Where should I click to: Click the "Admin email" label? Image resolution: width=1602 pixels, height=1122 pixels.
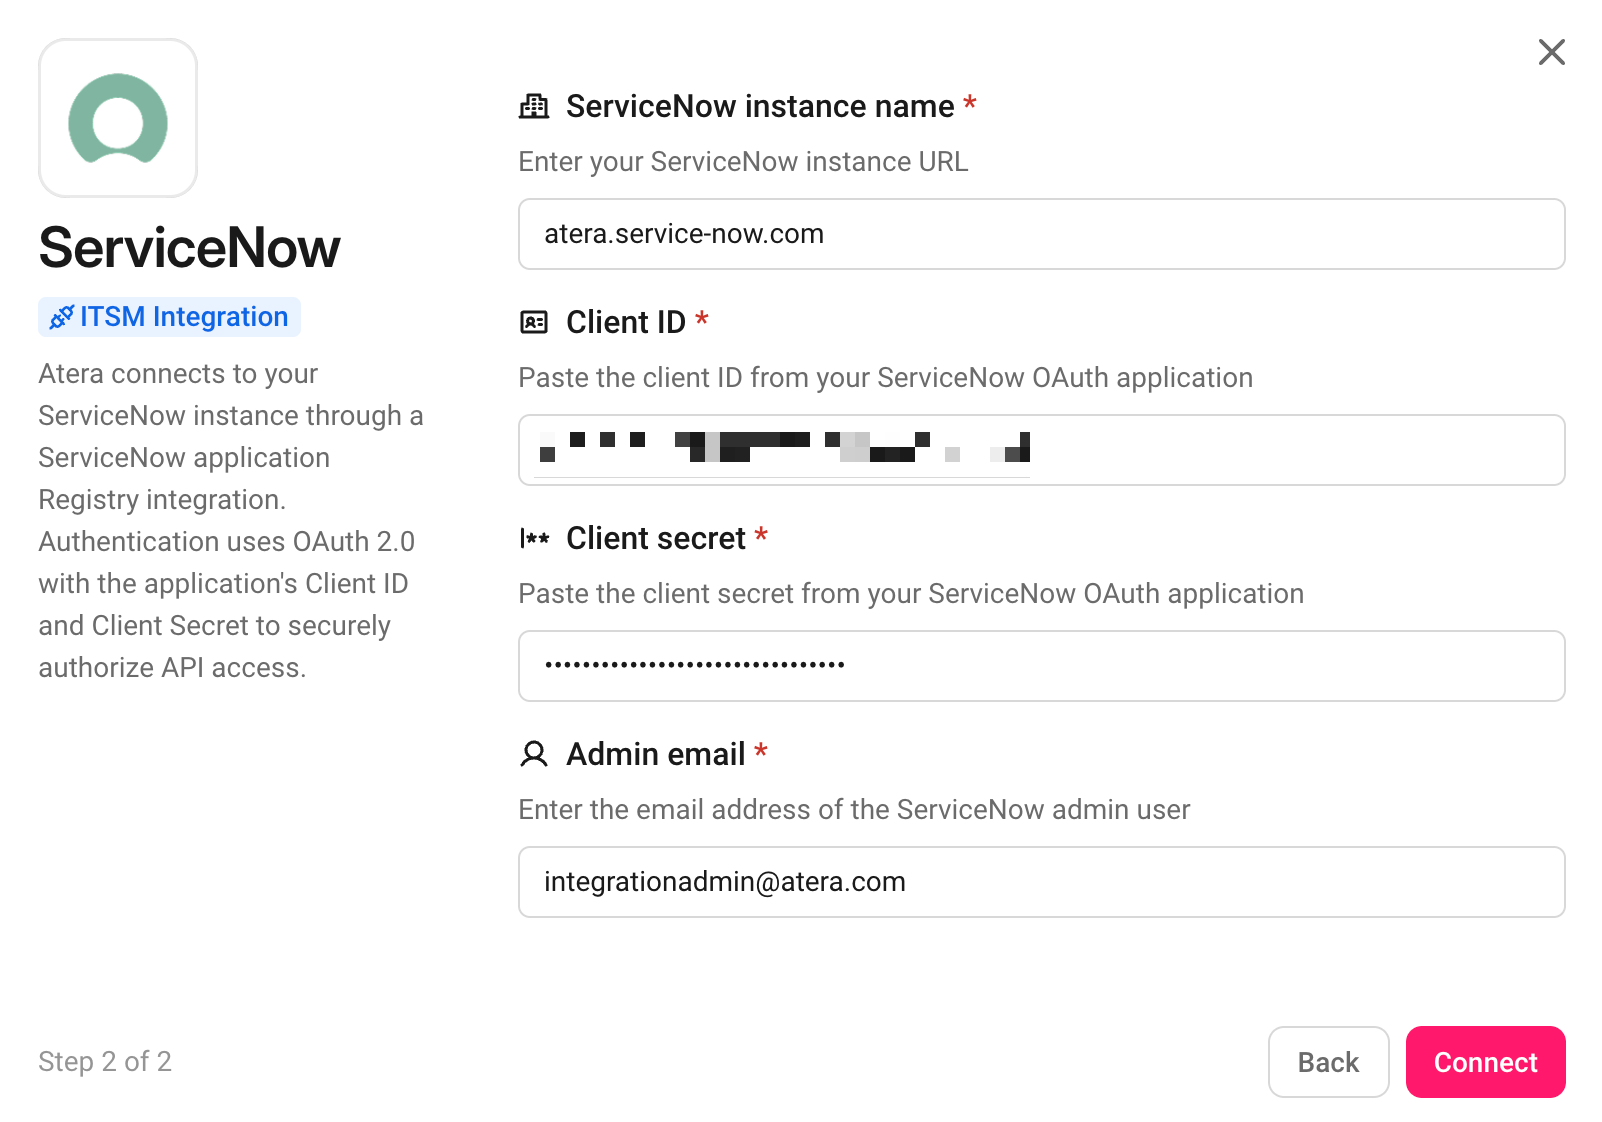click(656, 754)
